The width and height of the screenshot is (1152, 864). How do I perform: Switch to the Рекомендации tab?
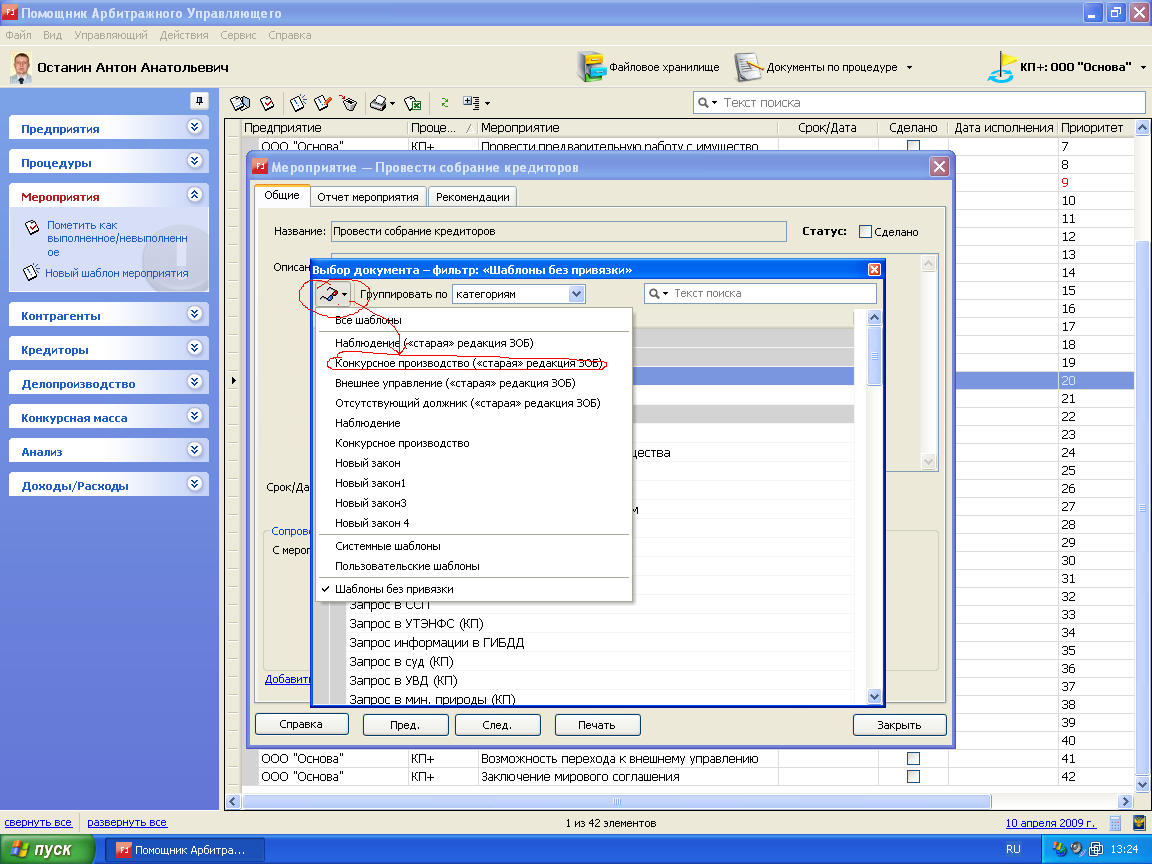click(x=472, y=197)
